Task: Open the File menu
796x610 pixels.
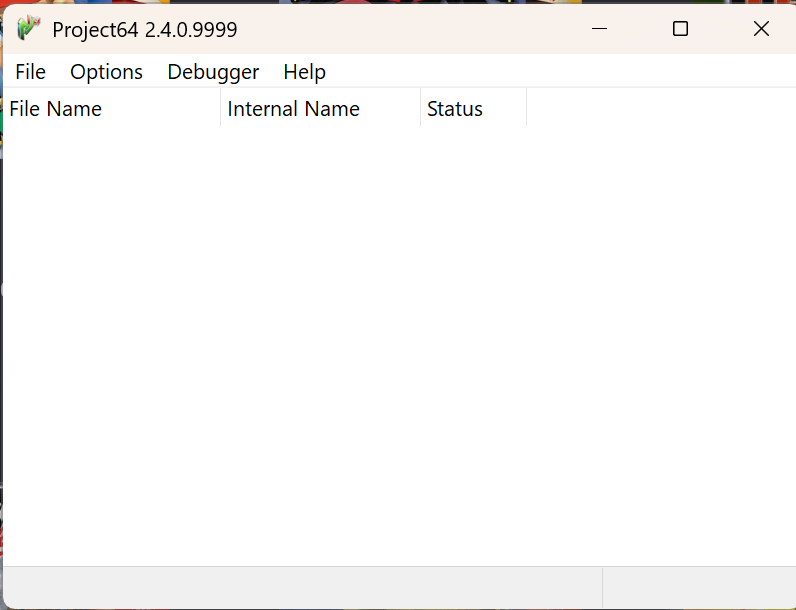Action: (30, 72)
